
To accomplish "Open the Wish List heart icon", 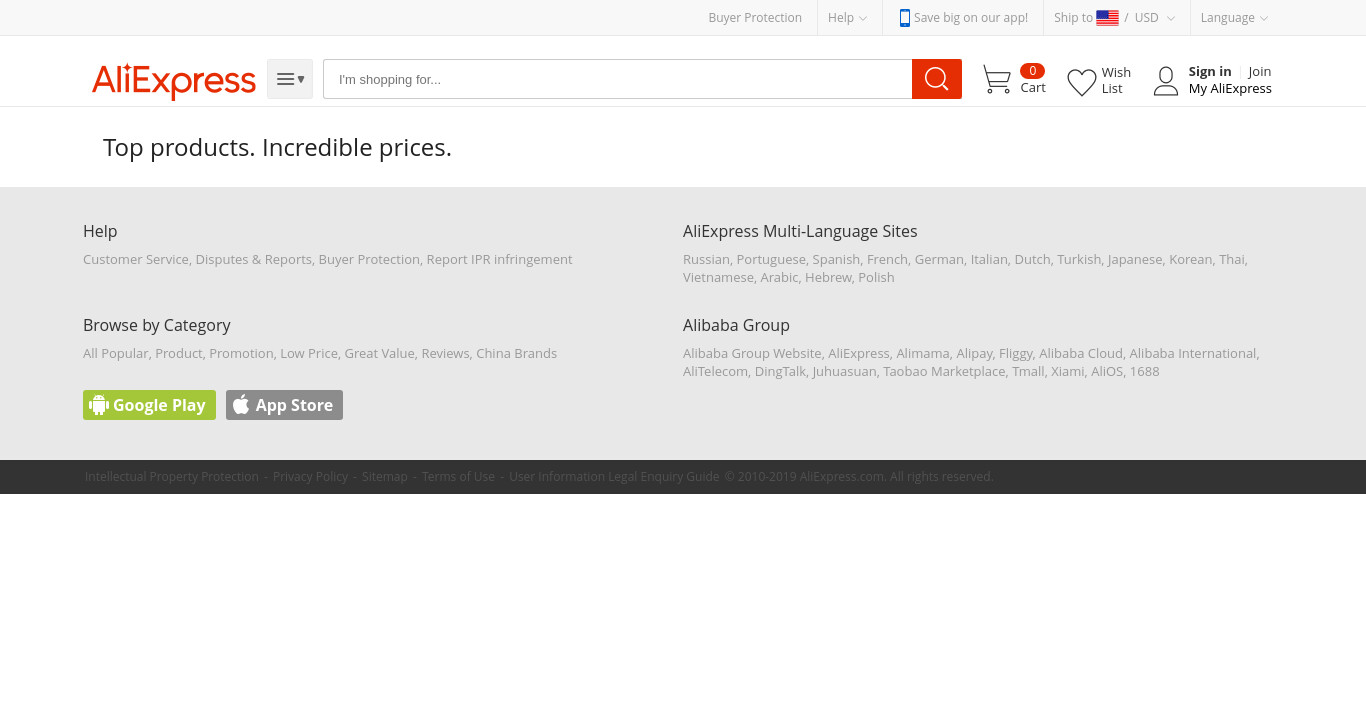I will tap(1082, 82).
